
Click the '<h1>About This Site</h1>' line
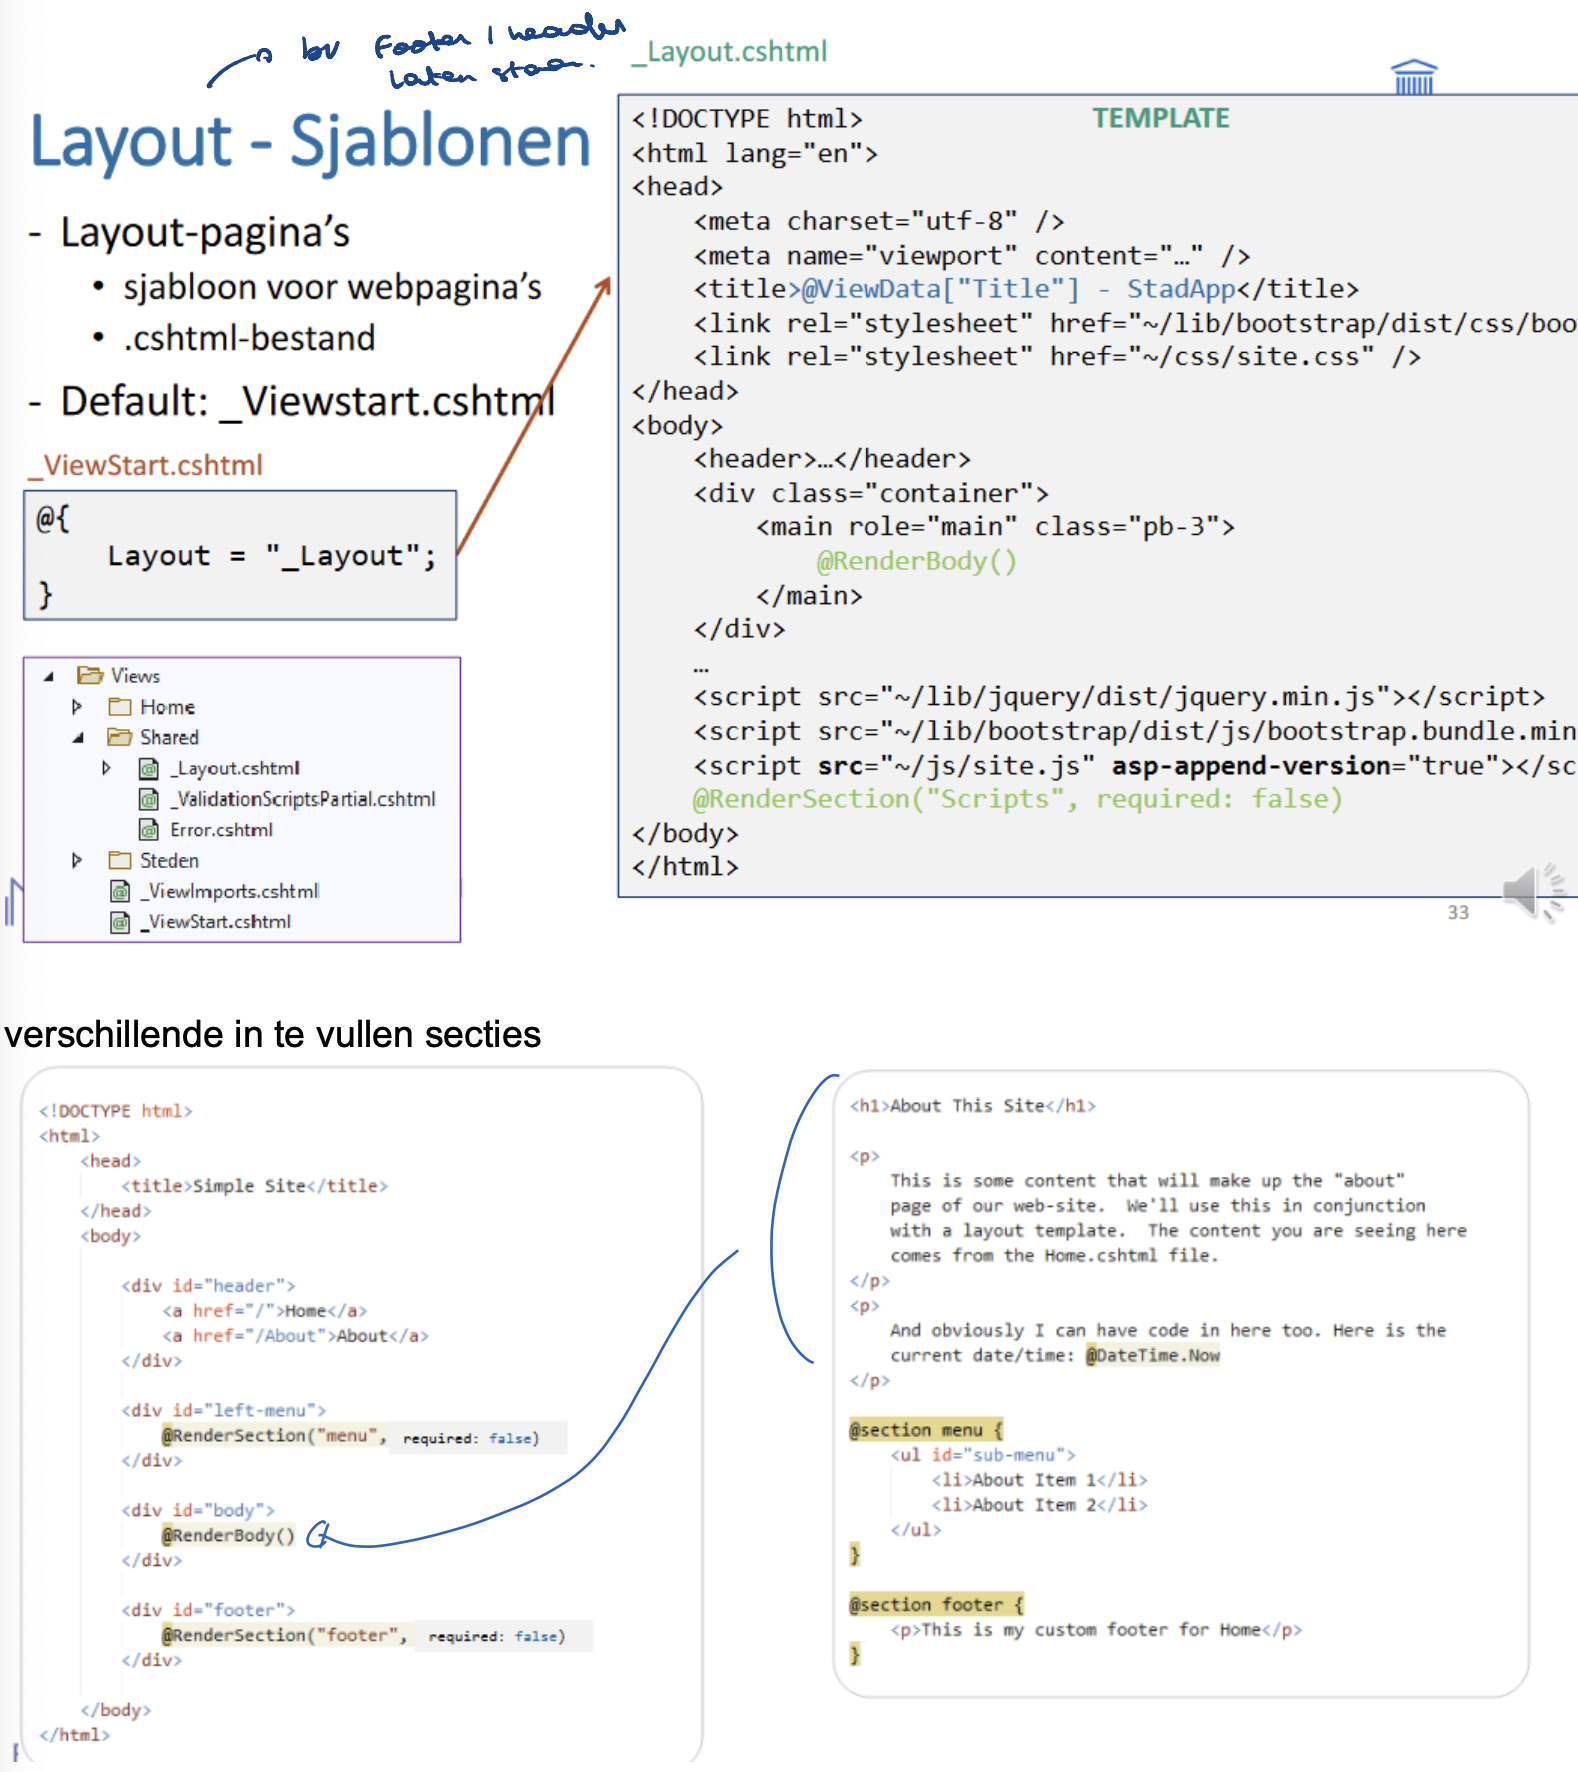click(x=973, y=1105)
